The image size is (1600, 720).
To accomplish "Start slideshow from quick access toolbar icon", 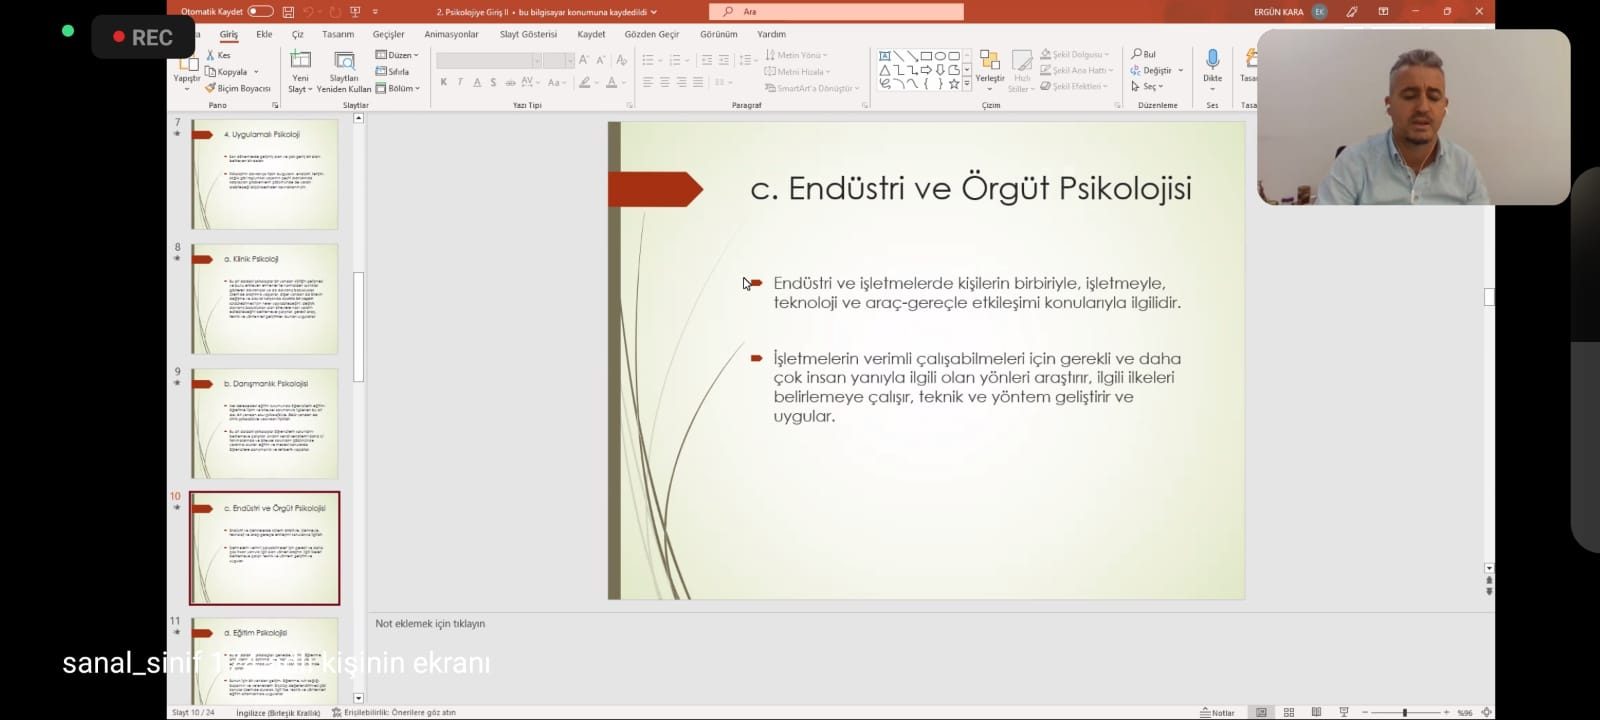I will click(354, 12).
